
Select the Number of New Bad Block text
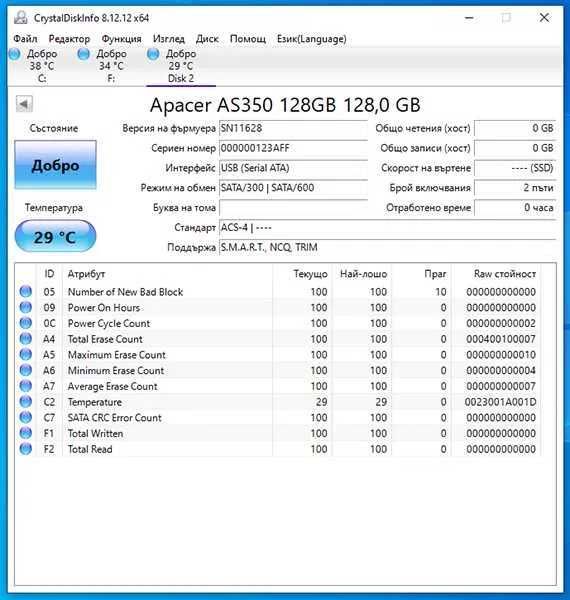125,292
